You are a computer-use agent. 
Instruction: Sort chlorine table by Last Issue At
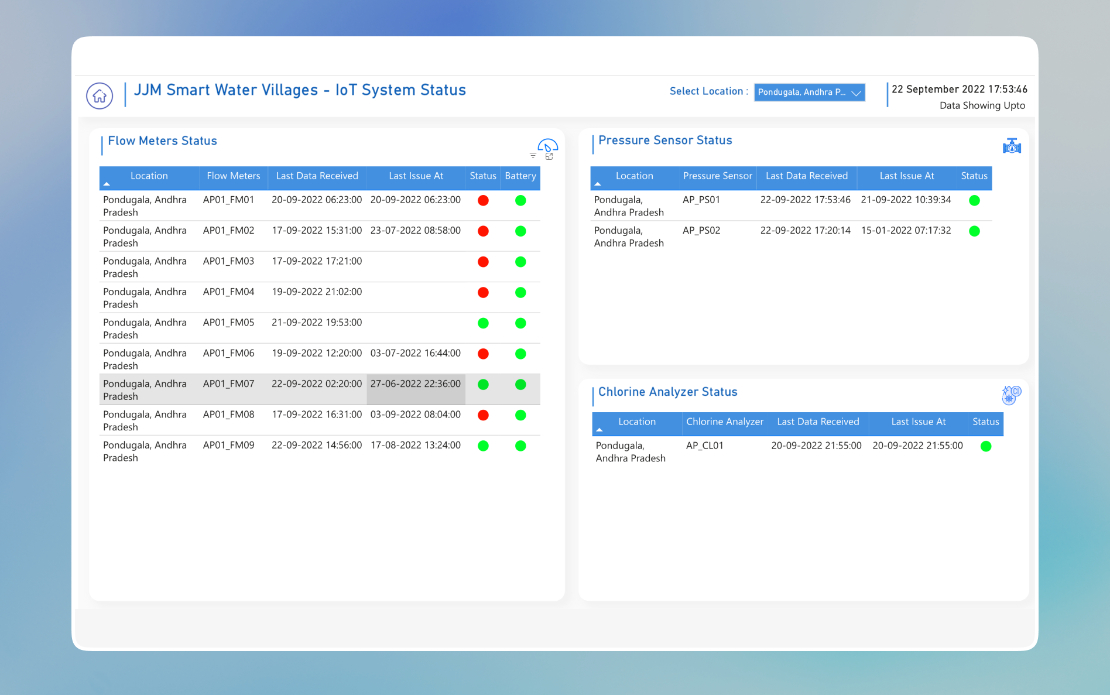coord(918,422)
